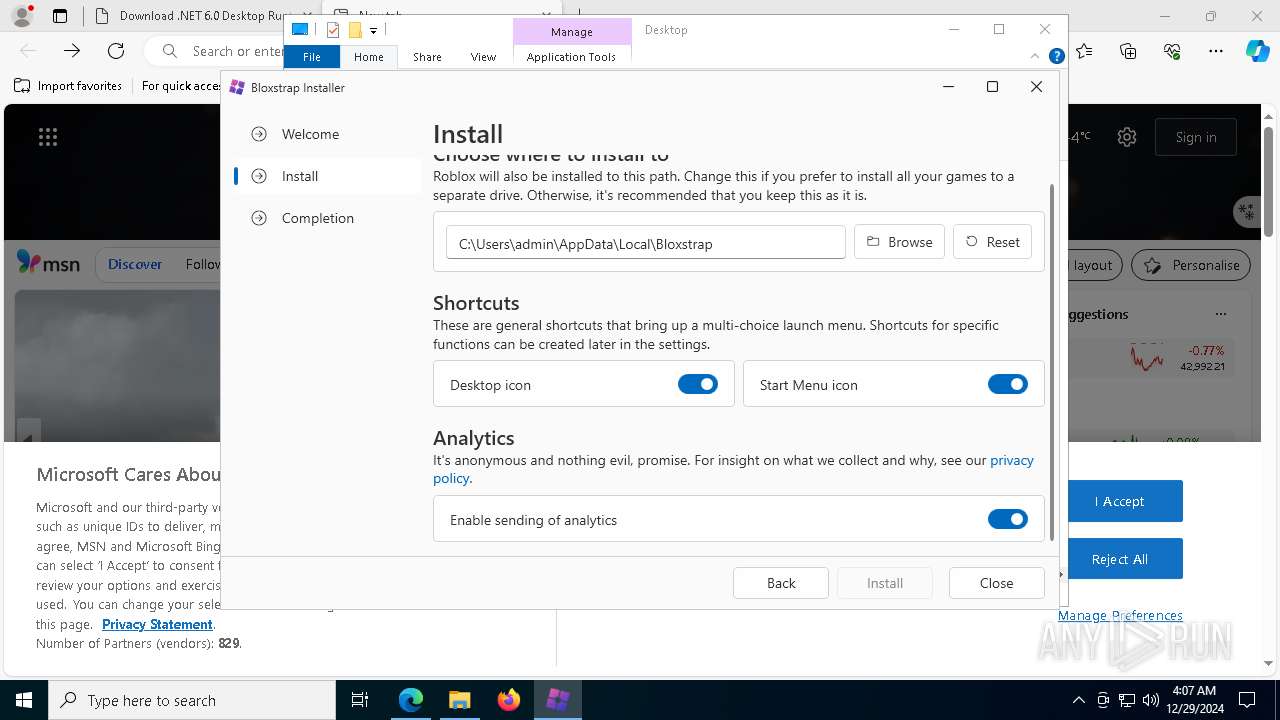
Task: Open Microsoft Edge from taskbar
Action: point(411,700)
